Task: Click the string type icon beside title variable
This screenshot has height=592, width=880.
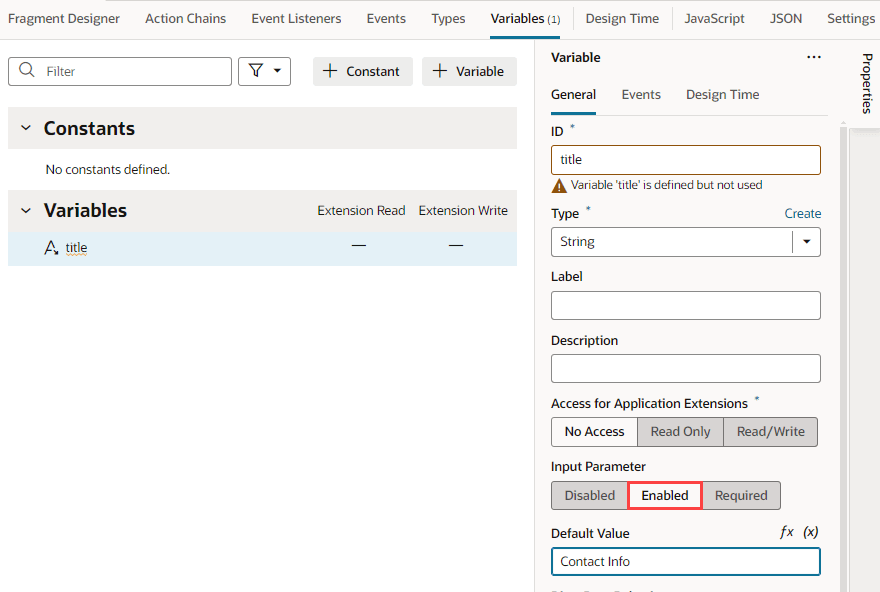Action: point(51,248)
